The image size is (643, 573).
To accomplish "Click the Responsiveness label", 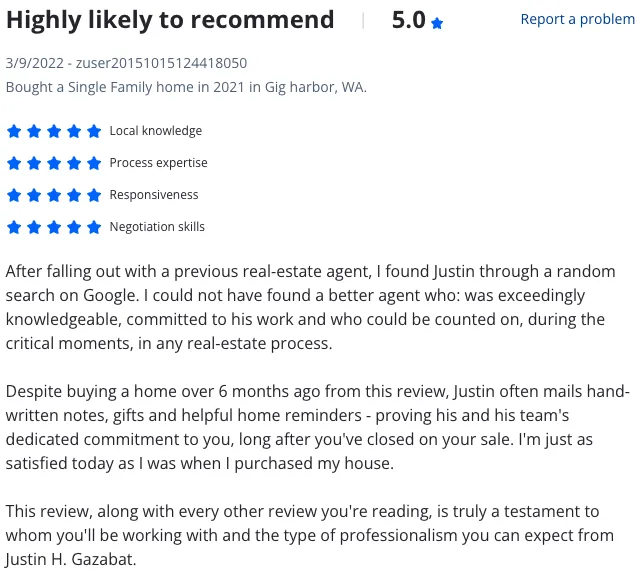I will (x=154, y=195).
